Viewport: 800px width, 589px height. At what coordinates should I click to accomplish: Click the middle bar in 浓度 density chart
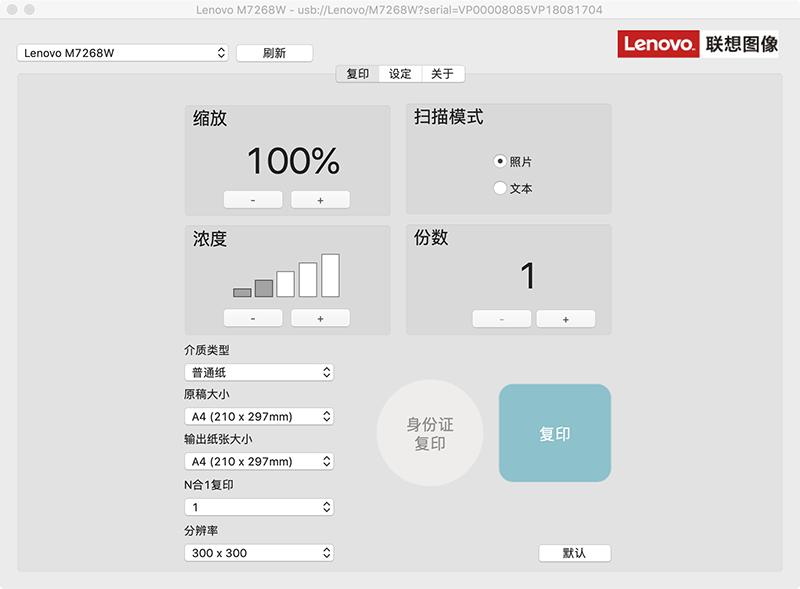pyautogui.click(x=286, y=284)
